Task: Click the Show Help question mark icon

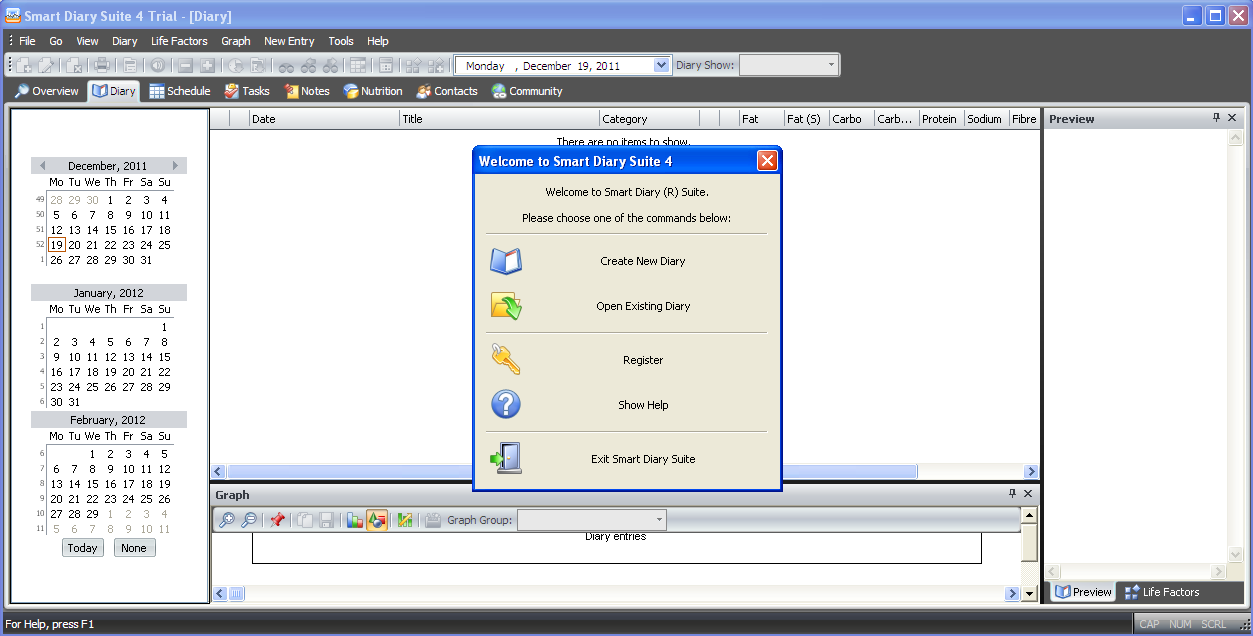Action: 506,405
